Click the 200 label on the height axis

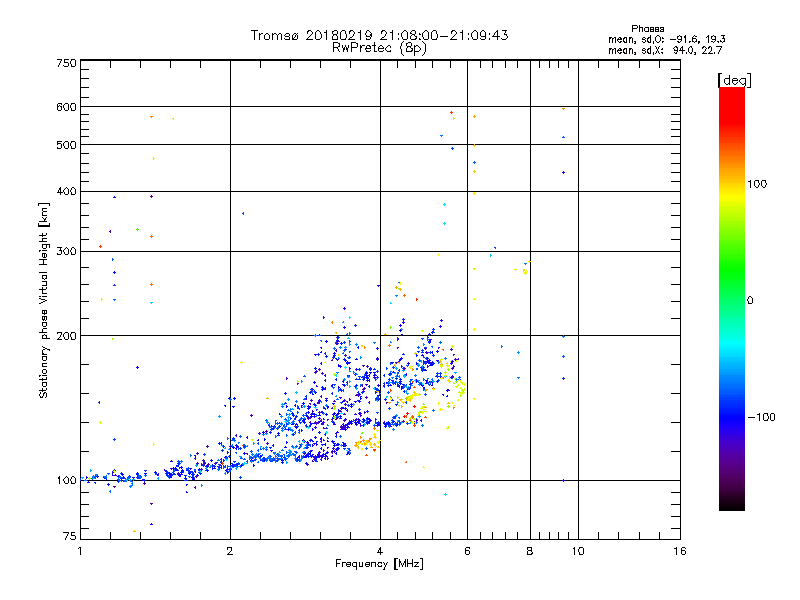pos(66,336)
